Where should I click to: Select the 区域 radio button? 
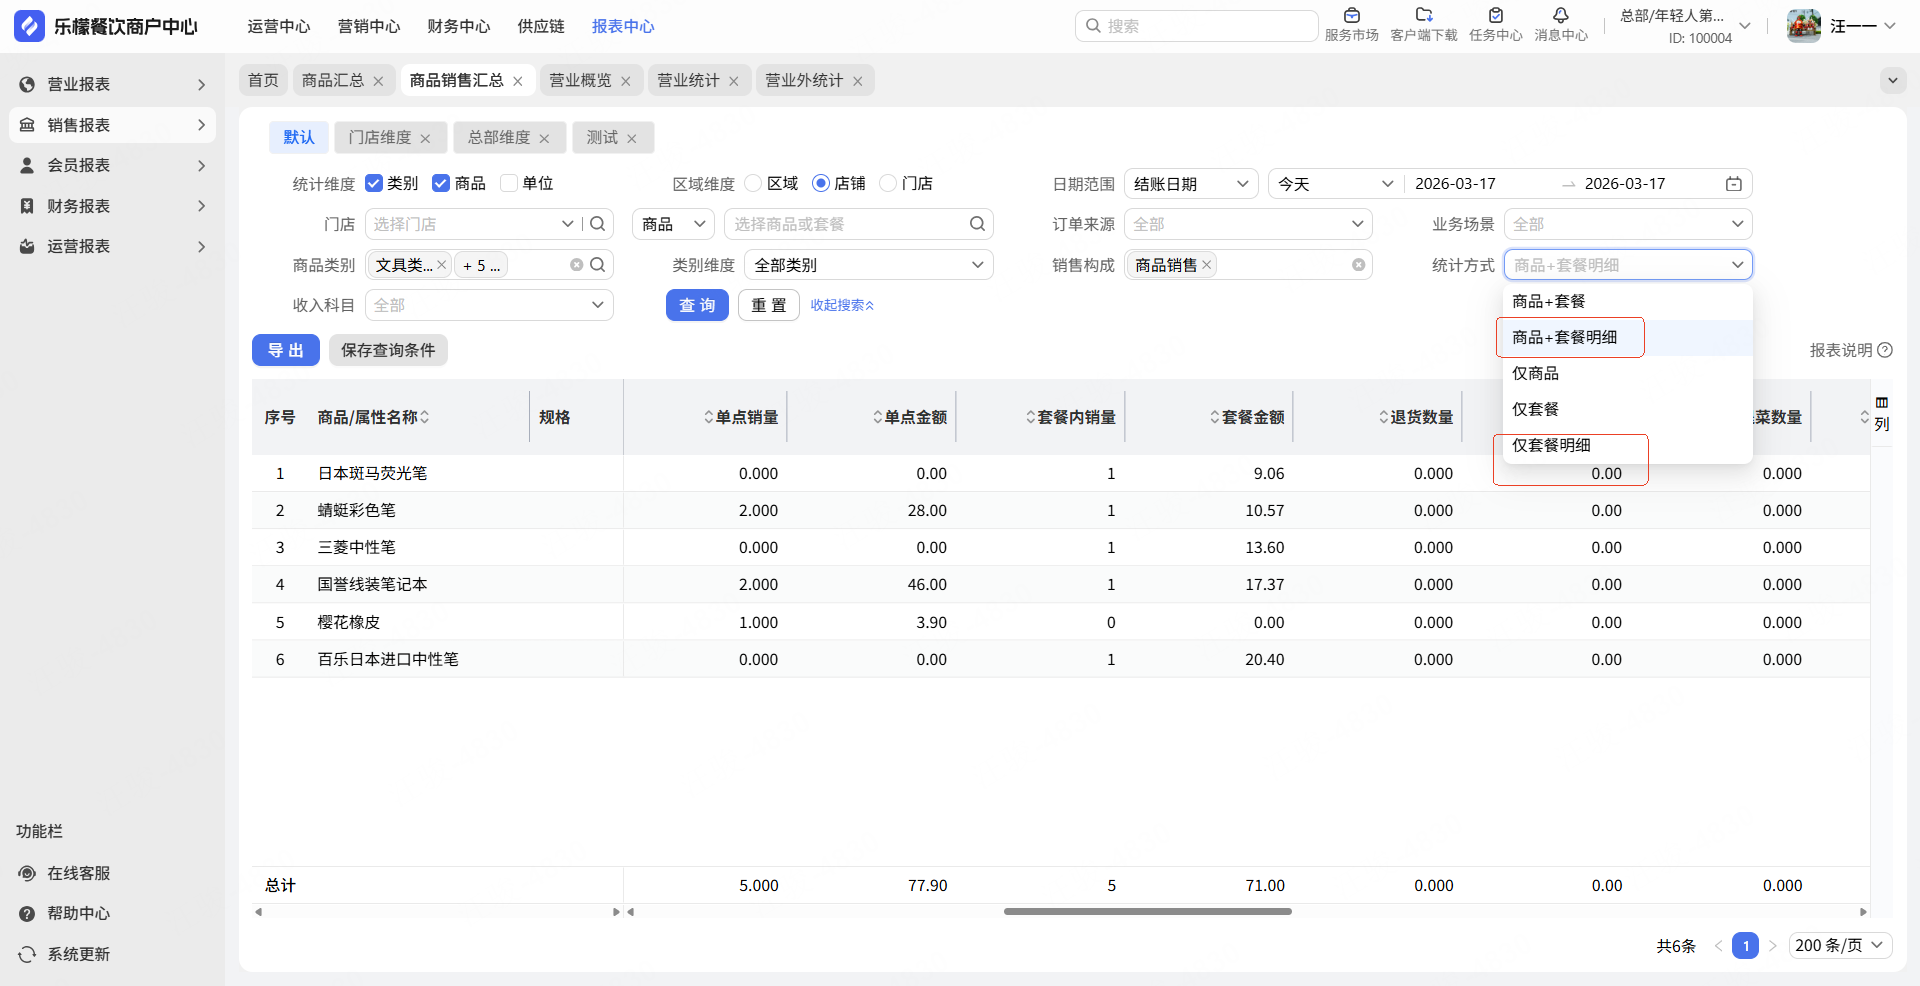pos(754,183)
